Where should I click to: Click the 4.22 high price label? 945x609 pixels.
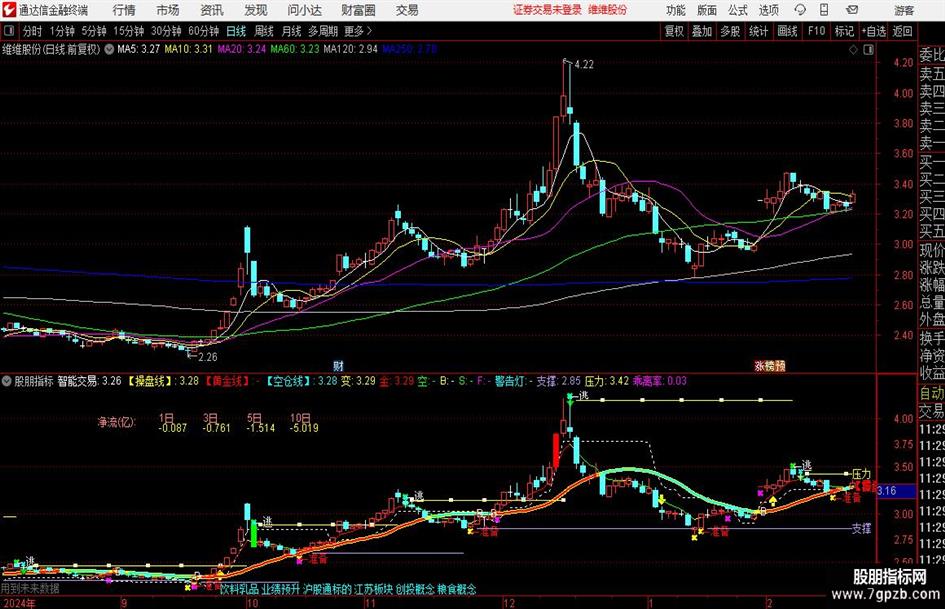(x=584, y=65)
